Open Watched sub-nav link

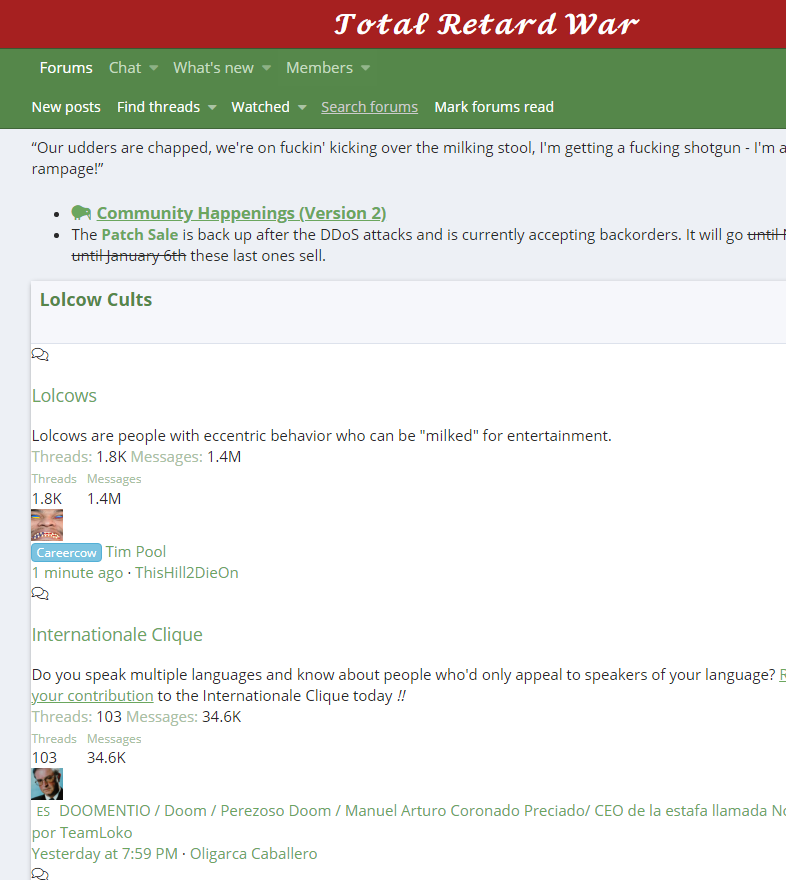pyautogui.click(x=260, y=107)
